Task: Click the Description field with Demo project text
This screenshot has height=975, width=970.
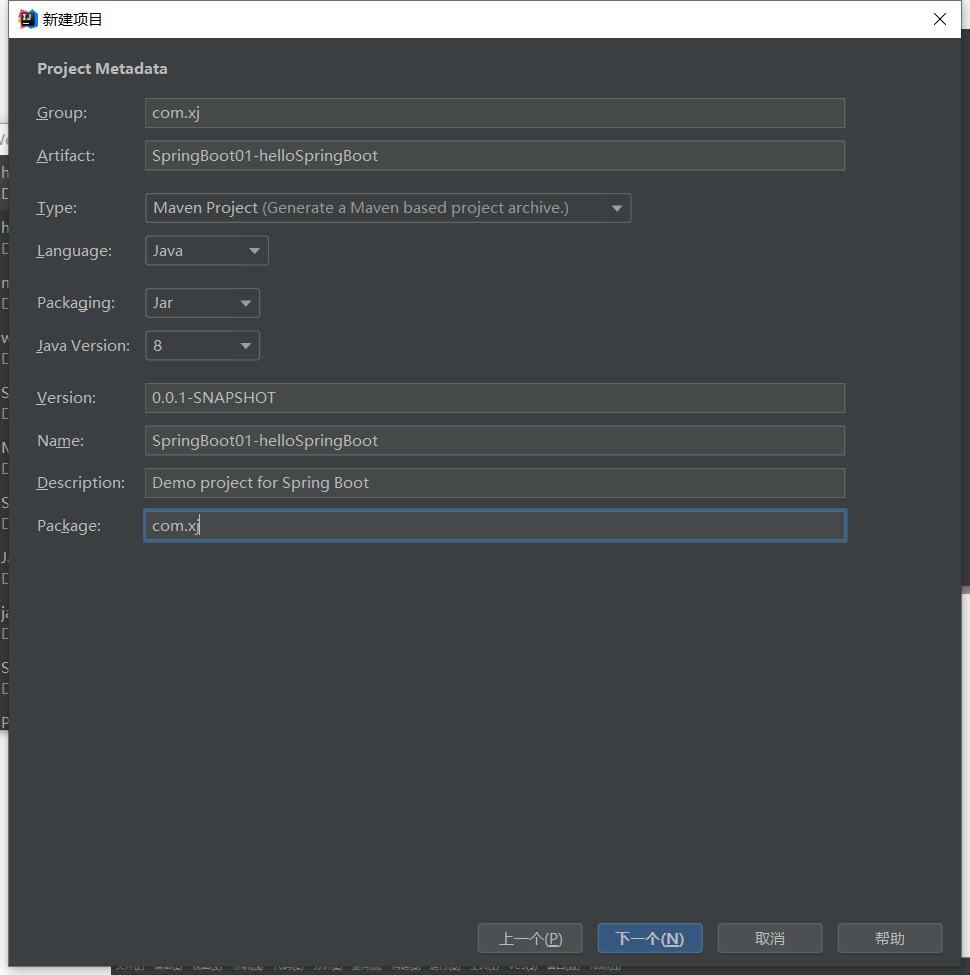Action: point(494,483)
